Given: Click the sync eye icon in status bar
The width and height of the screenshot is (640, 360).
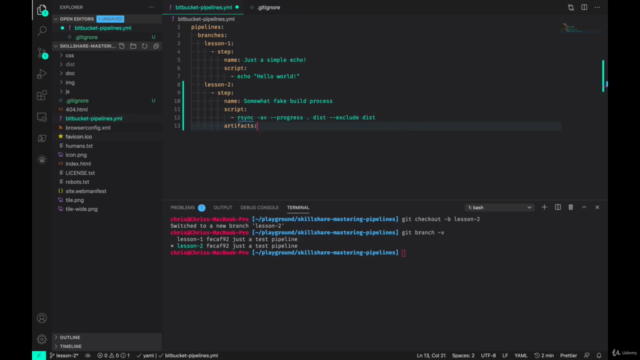Looking at the screenshot, I should point(88,356).
